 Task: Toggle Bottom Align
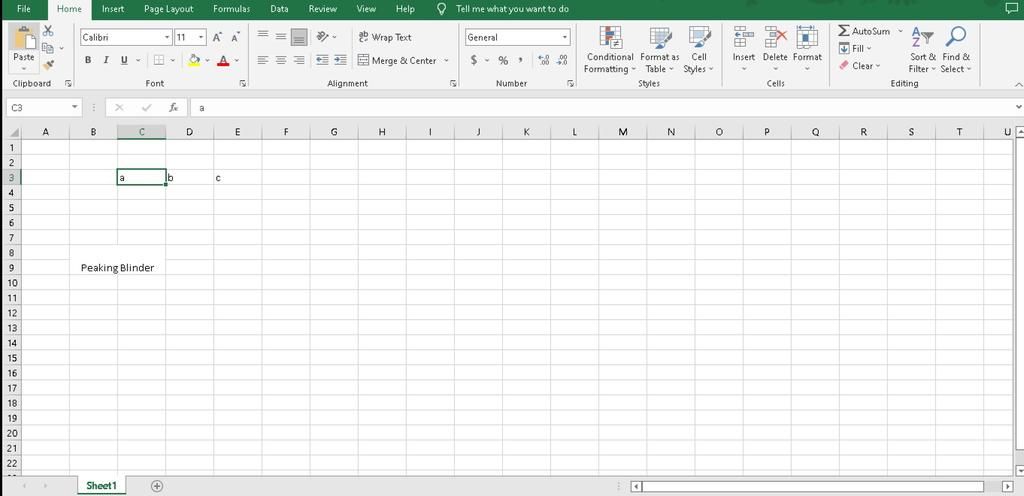[299, 37]
